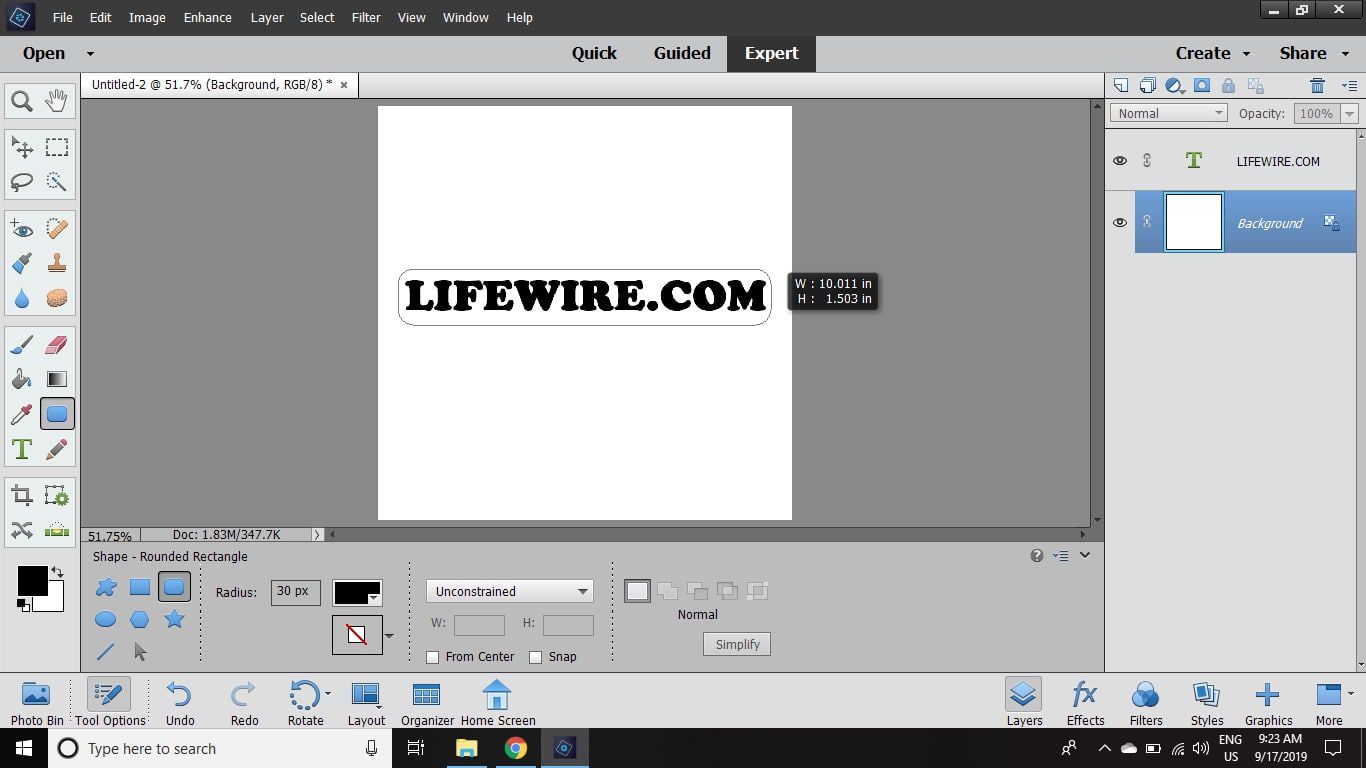
Task: Swap foreground and background colors
Action: click(x=57, y=572)
